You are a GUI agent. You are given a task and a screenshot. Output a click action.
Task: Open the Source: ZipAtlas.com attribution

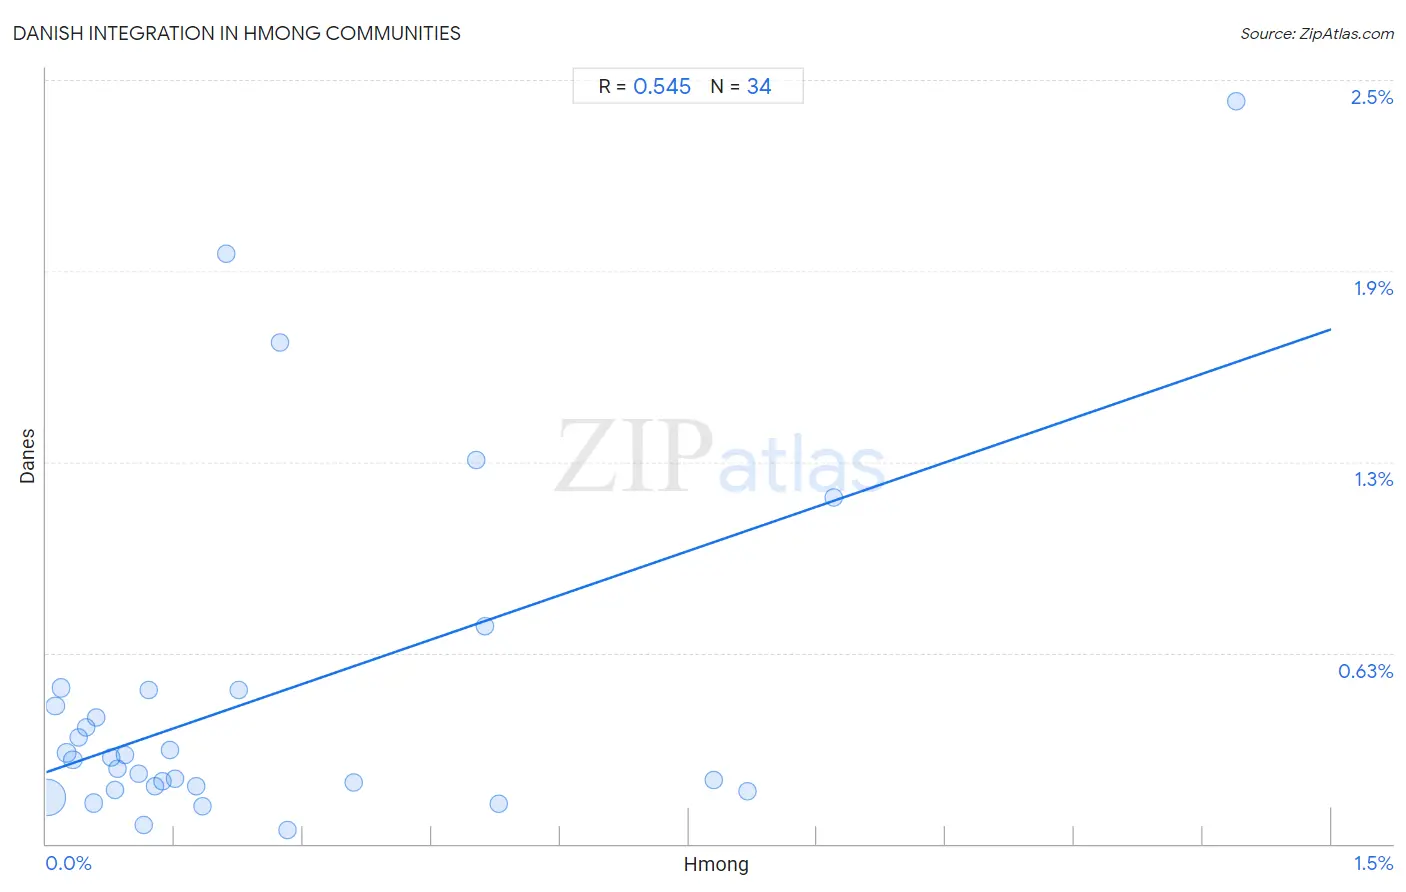click(1317, 34)
